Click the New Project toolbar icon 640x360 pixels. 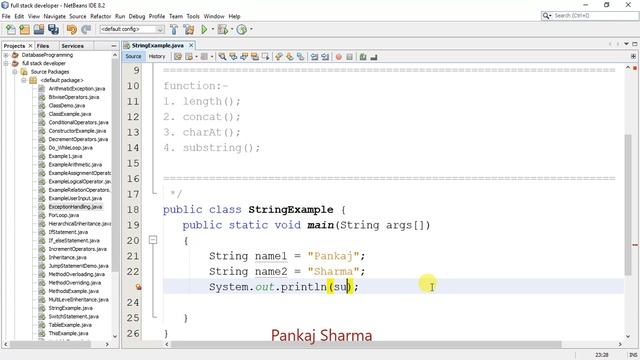pyautogui.click(x=24, y=29)
